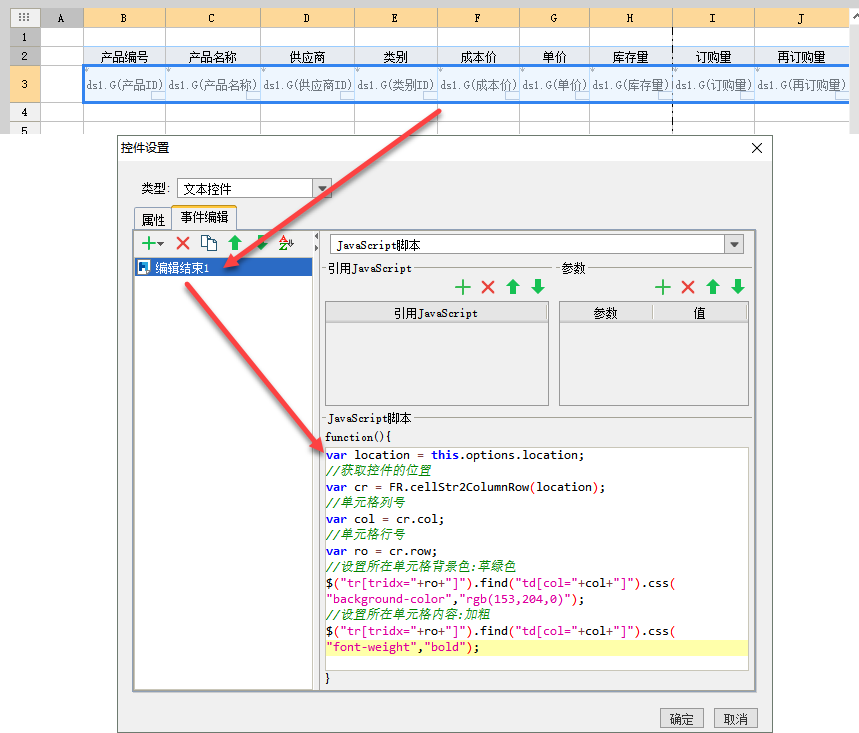Close the 控件设置 dialog
Image resolution: width=859 pixels, height=733 pixels.
[x=757, y=148]
